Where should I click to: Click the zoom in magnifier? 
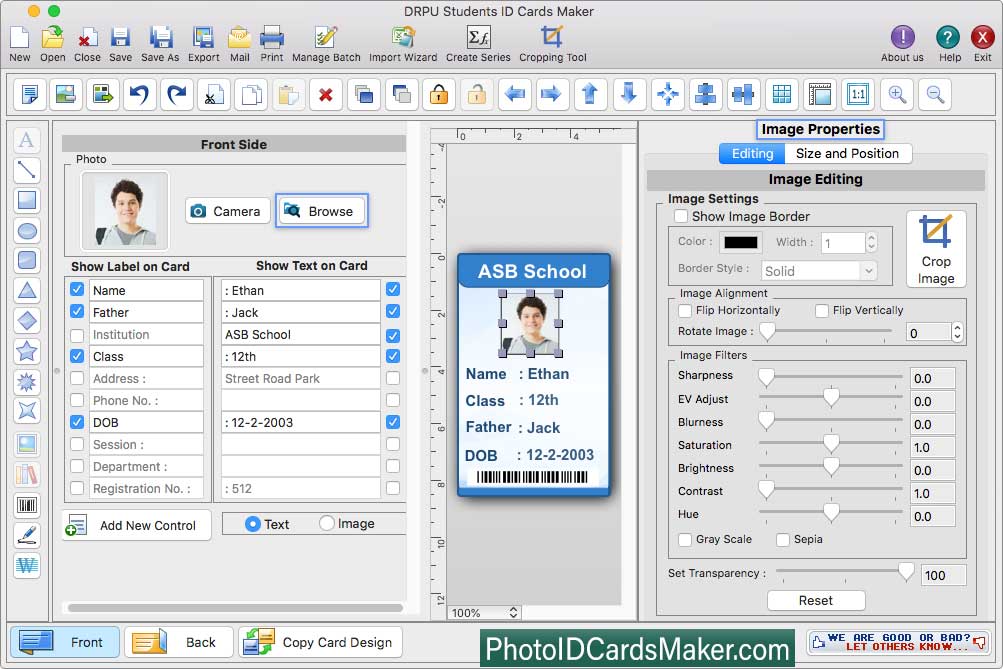(x=897, y=95)
